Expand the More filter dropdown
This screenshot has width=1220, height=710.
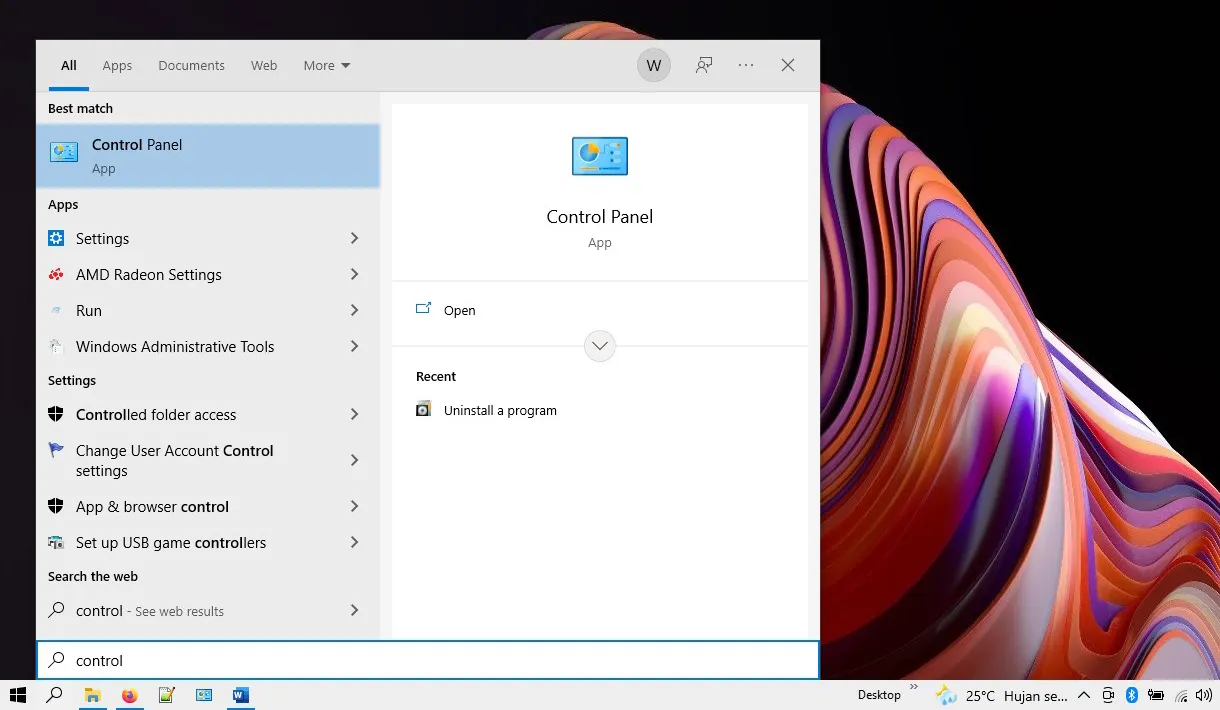(x=326, y=65)
